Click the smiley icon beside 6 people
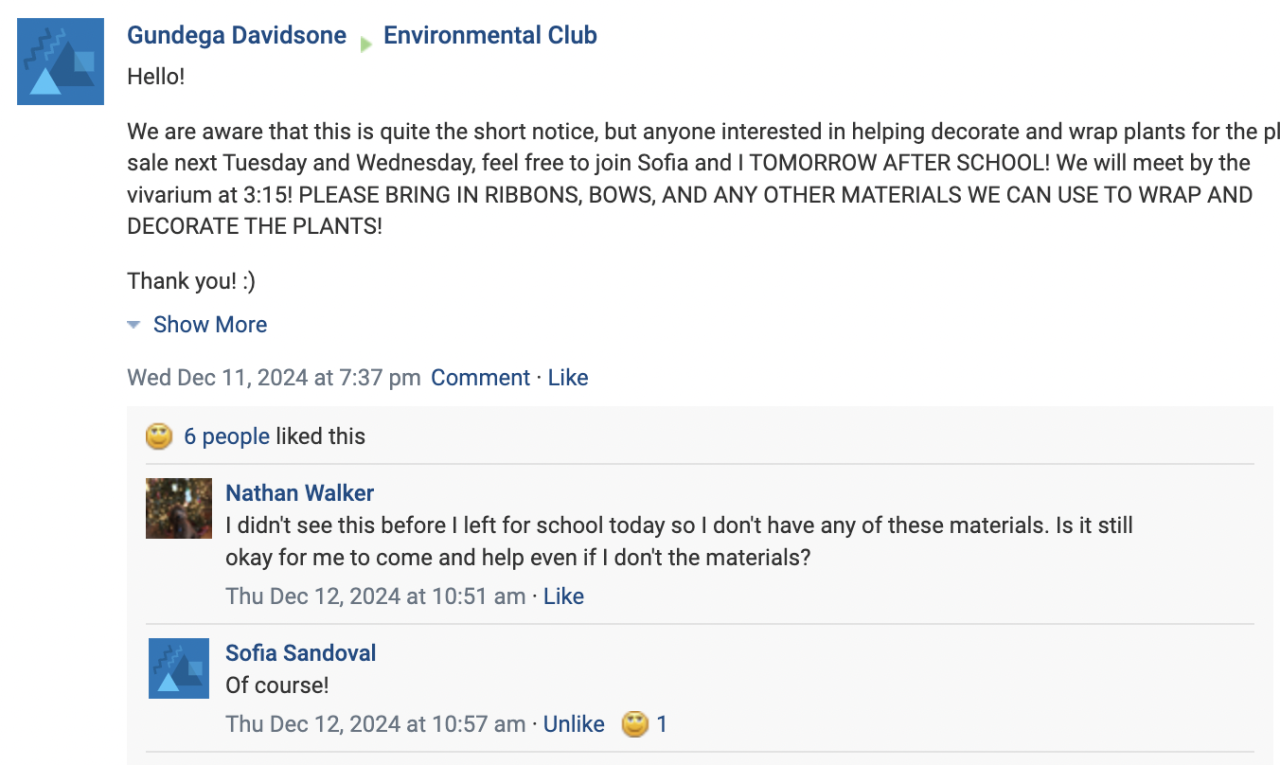The height and width of the screenshot is (765, 1280). point(159,437)
